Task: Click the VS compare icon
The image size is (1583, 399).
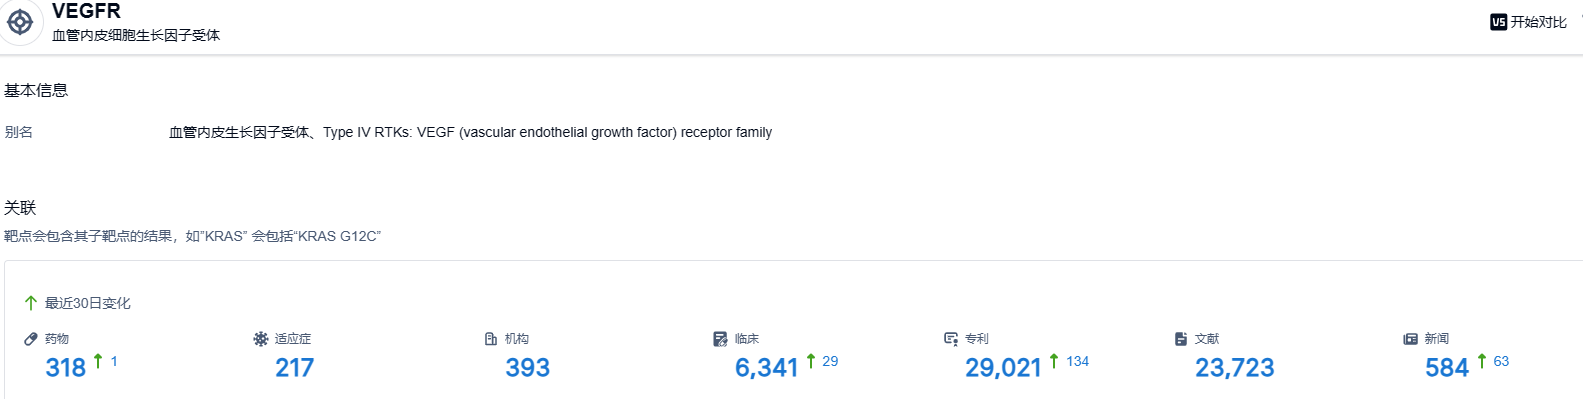Action: pyautogui.click(x=1498, y=22)
